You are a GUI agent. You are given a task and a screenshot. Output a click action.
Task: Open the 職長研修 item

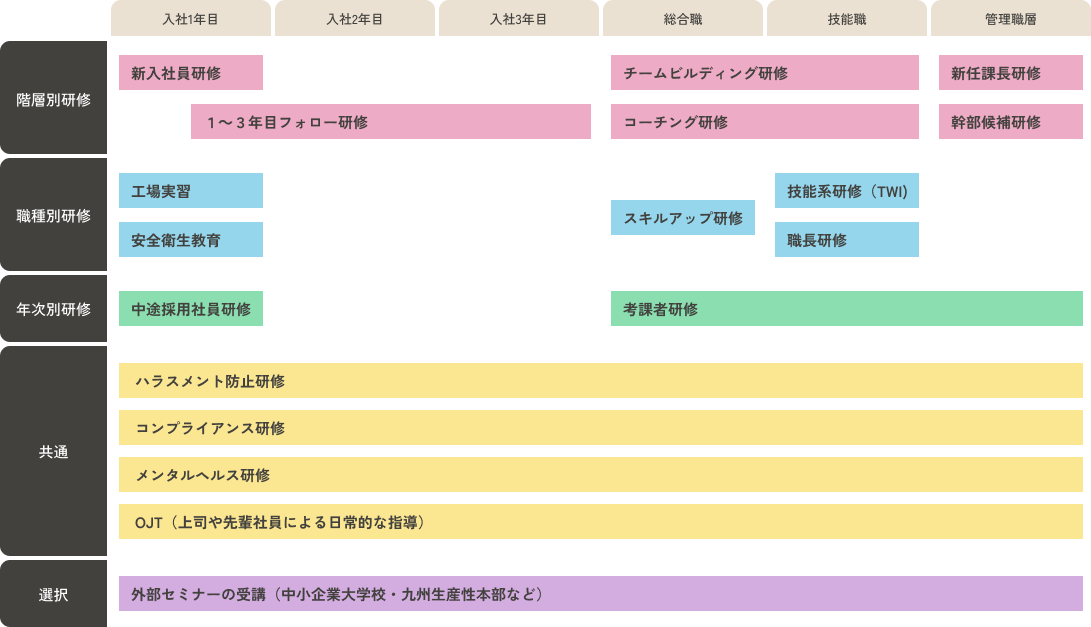tap(846, 240)
